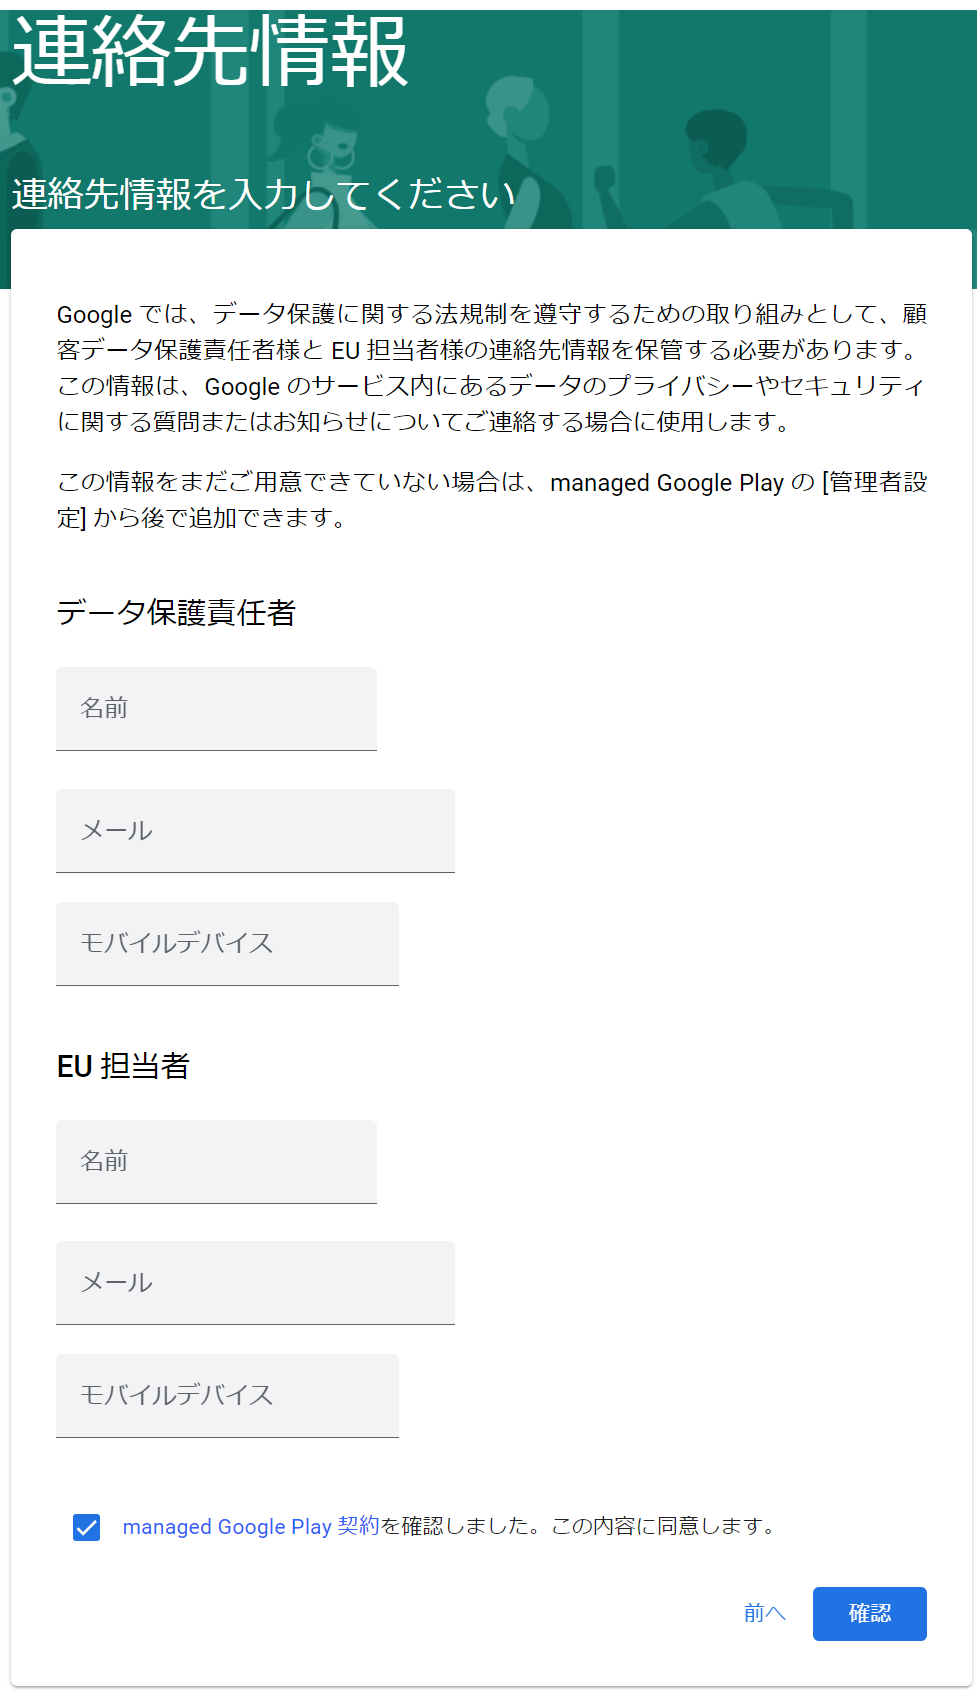
Task: Click the name field under データ保護責任者
Action: 216,708
